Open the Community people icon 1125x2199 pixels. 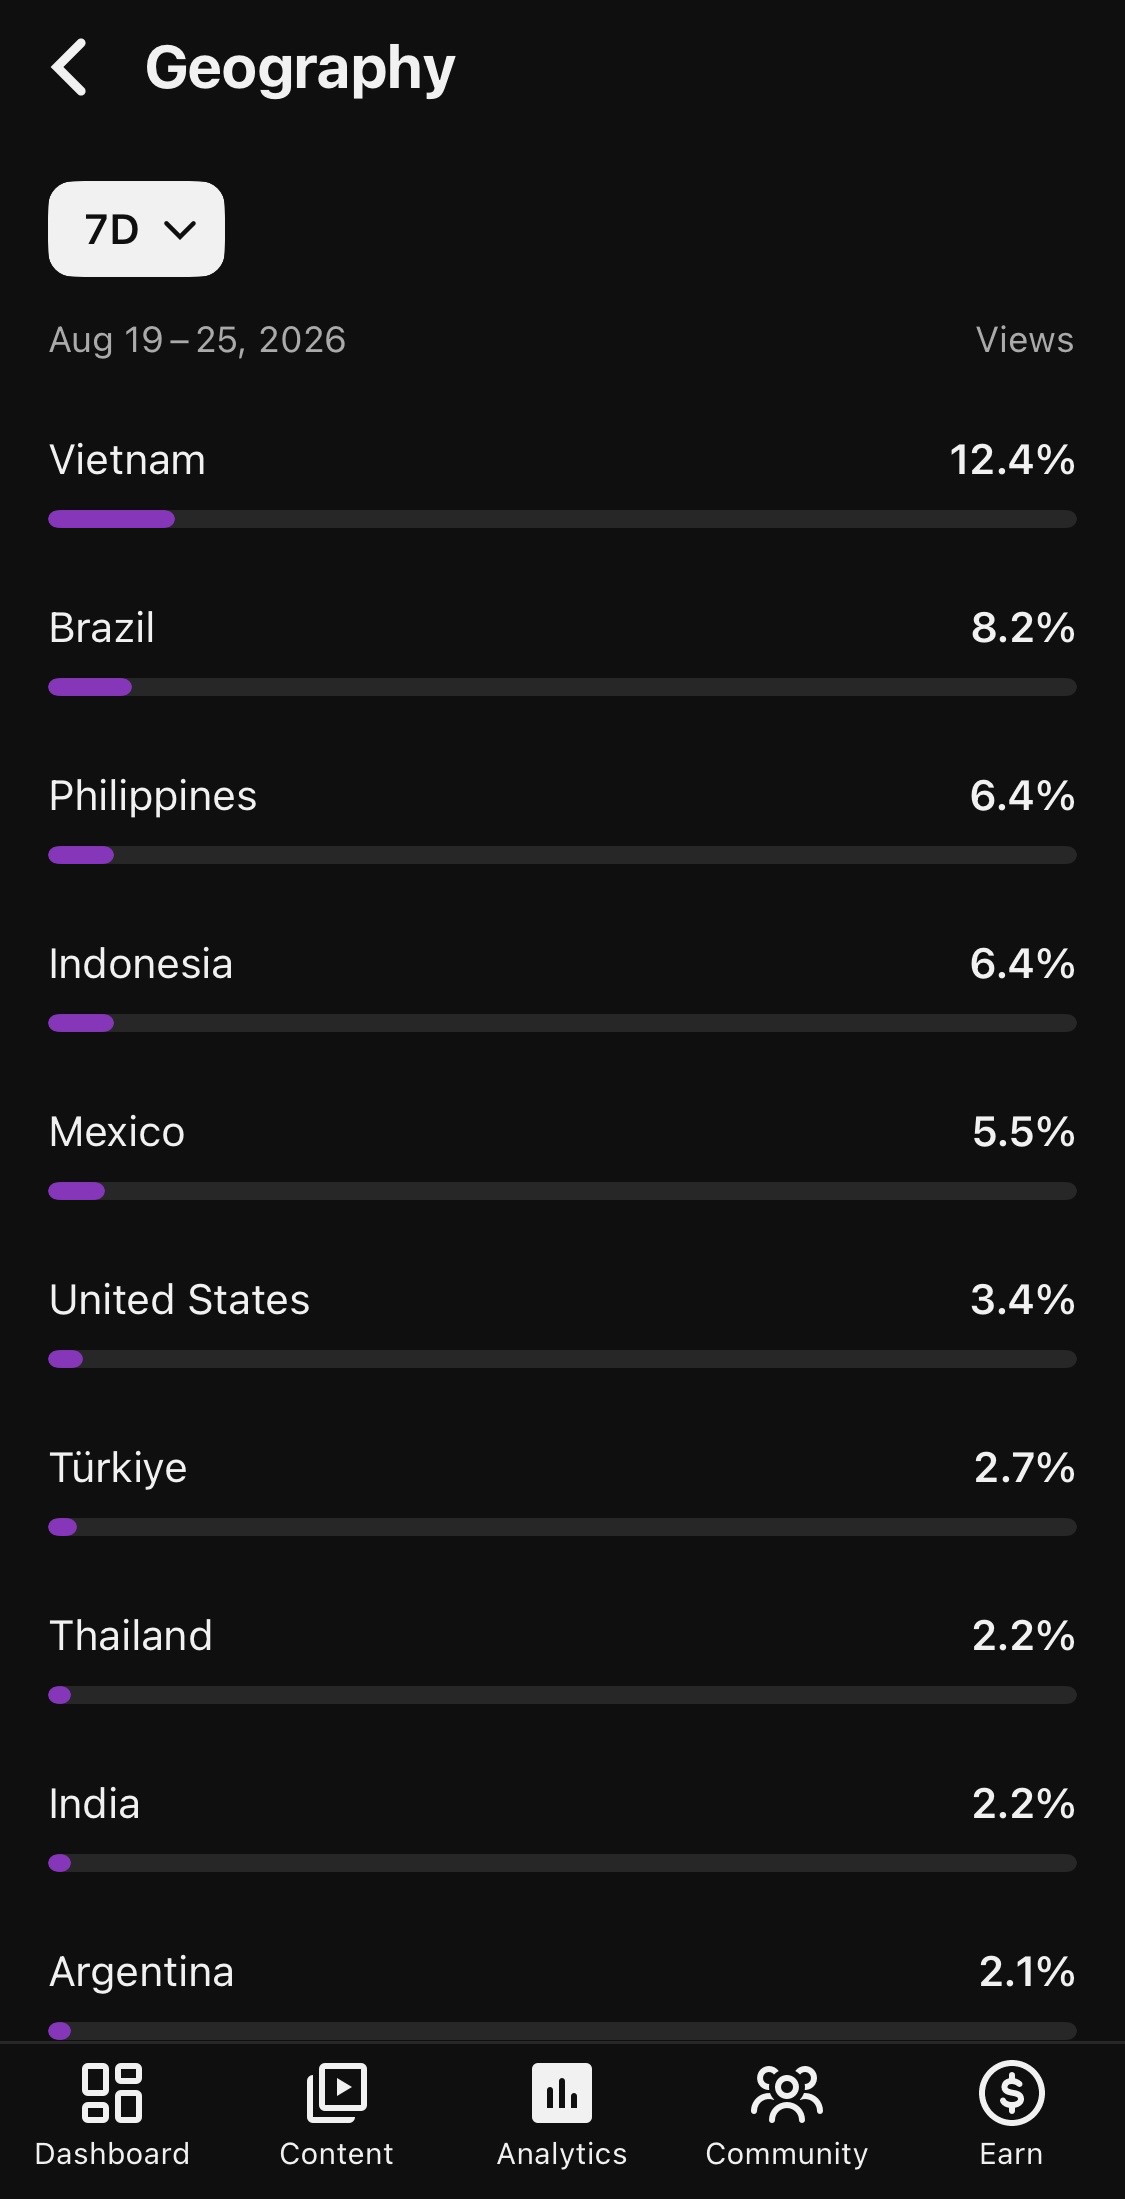[x=787, y=2092]
